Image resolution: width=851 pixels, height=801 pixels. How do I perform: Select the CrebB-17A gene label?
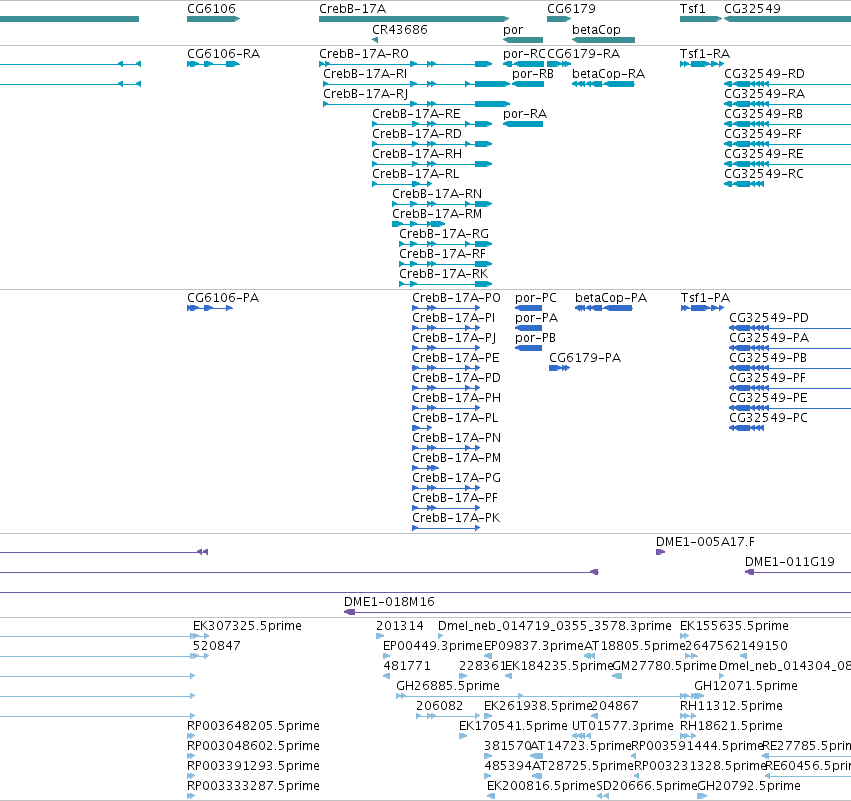[352, 9]
